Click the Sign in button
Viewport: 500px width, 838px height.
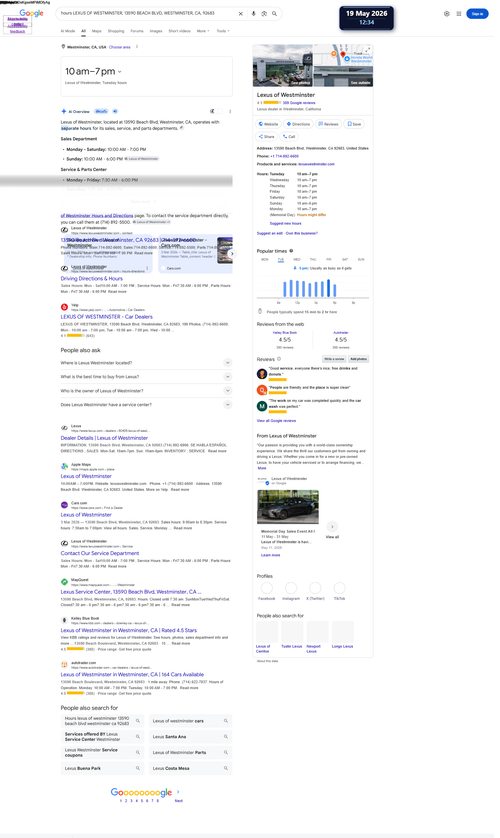(477, 14)
